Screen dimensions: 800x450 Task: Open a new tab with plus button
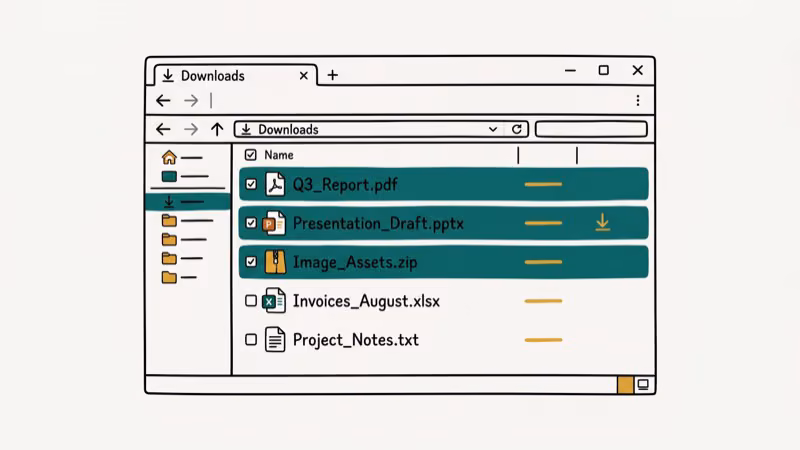pos(333,76)
